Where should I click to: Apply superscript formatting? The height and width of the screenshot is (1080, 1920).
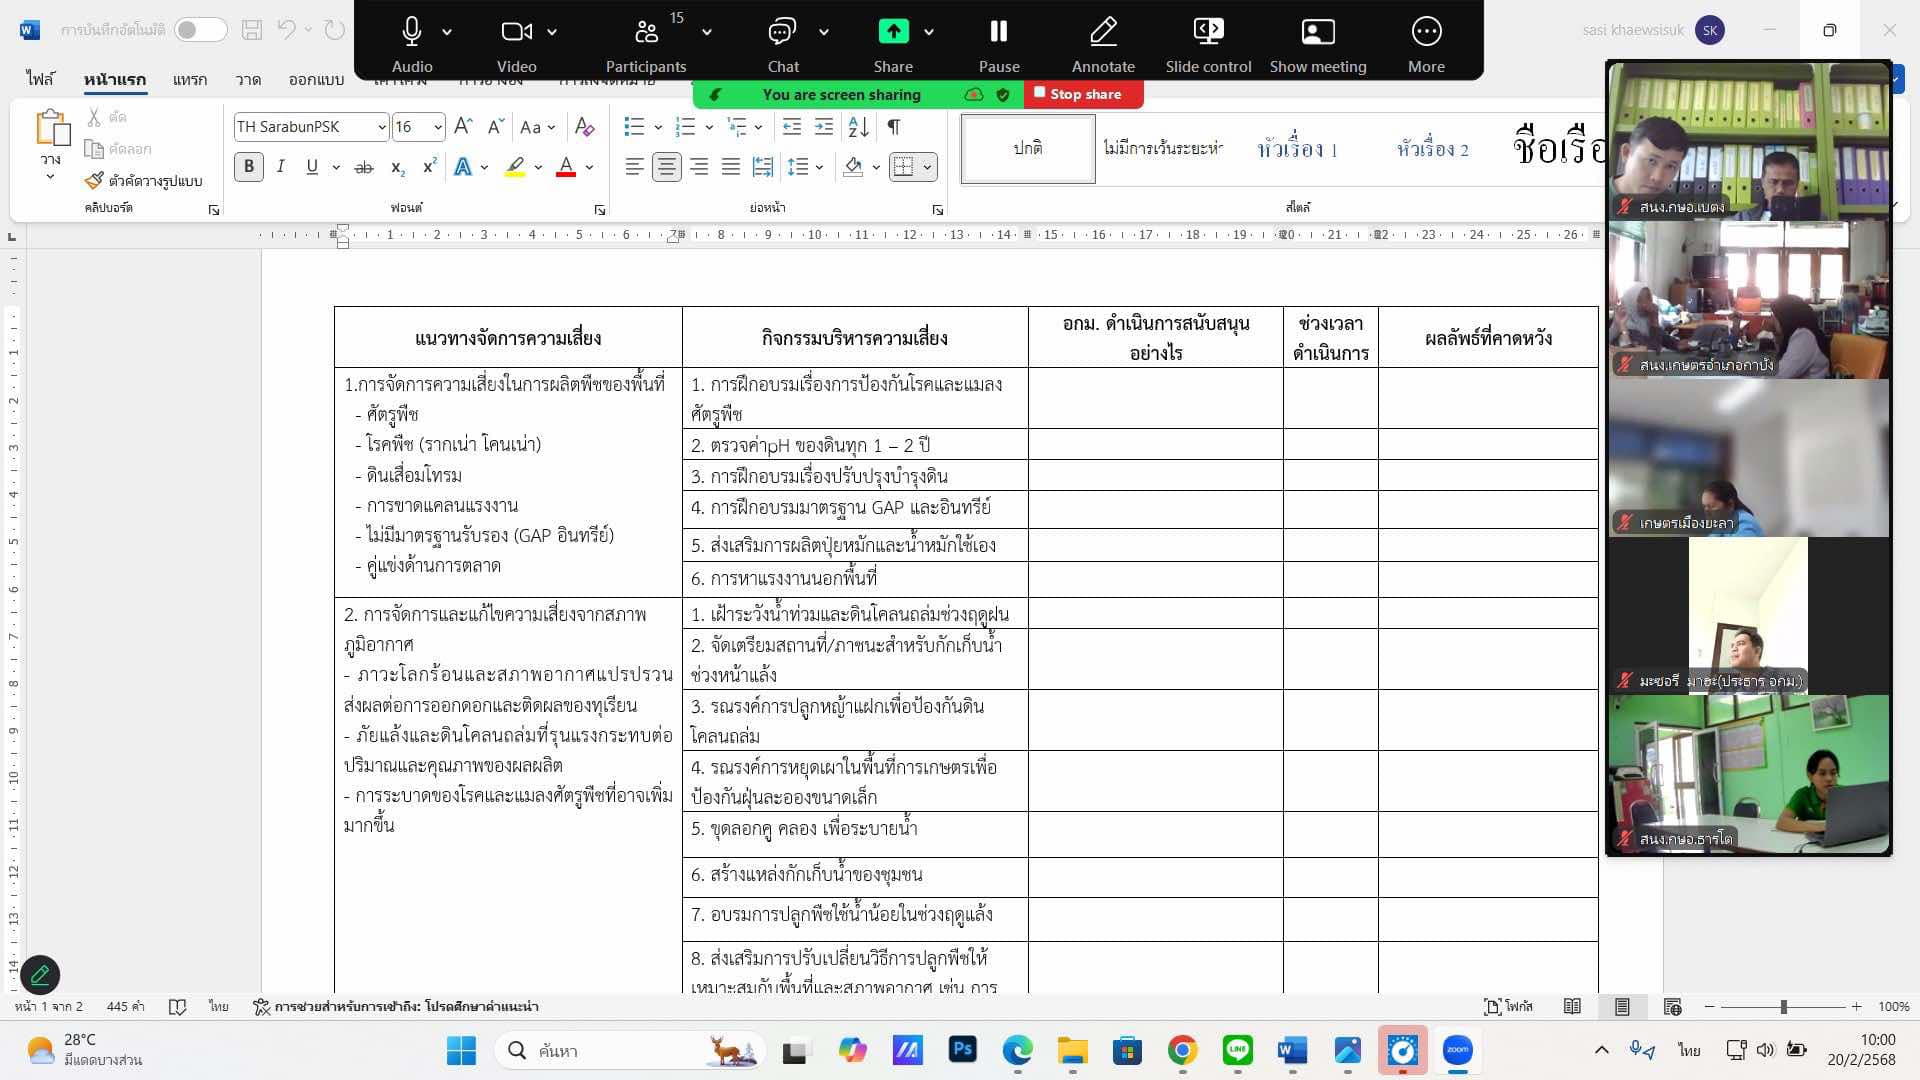tap(429, 167)
